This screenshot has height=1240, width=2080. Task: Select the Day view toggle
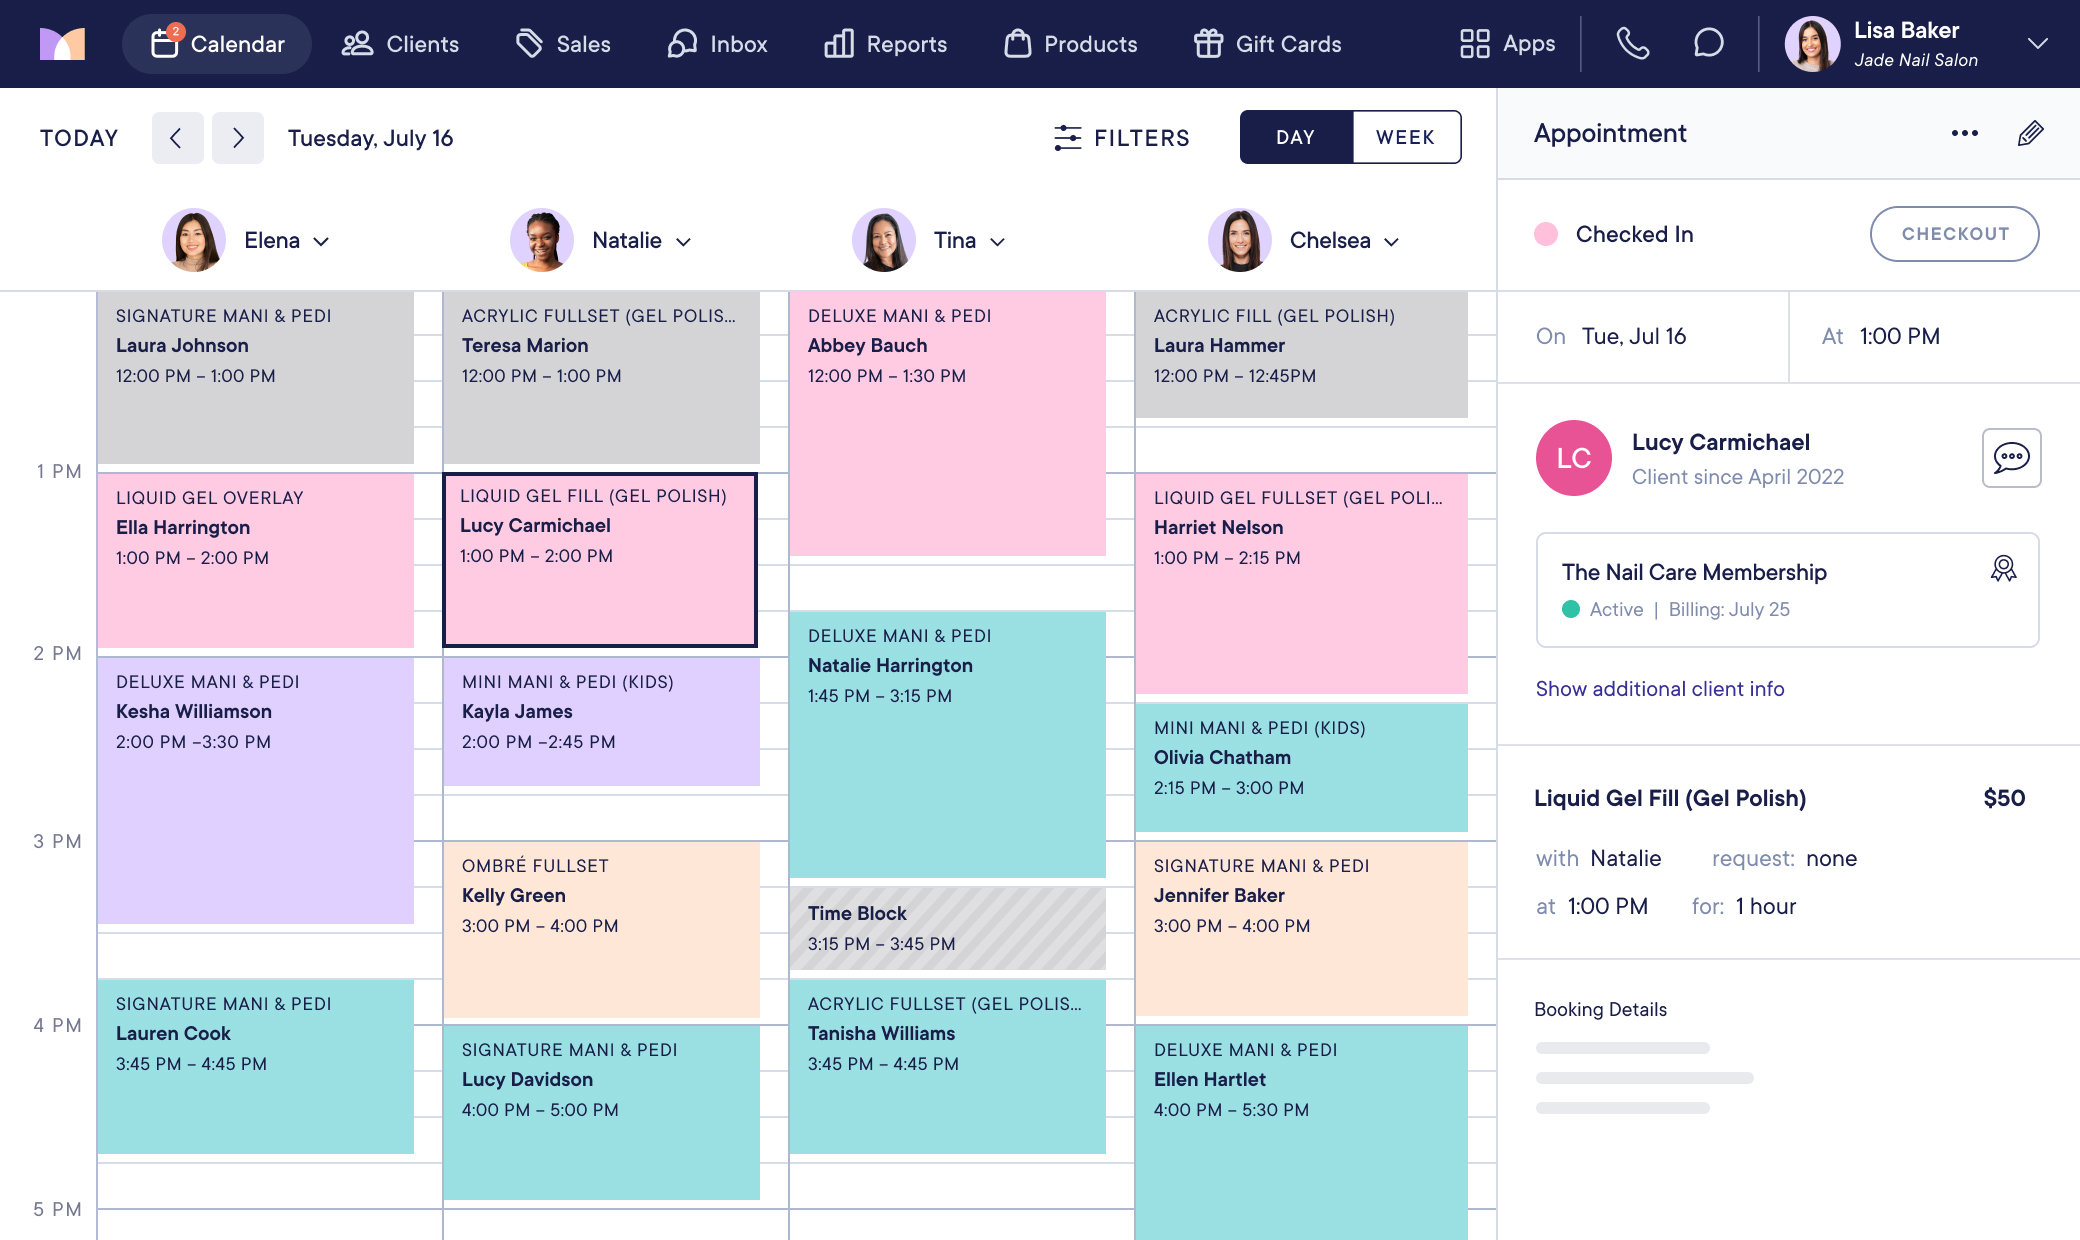coord(1296,137)
